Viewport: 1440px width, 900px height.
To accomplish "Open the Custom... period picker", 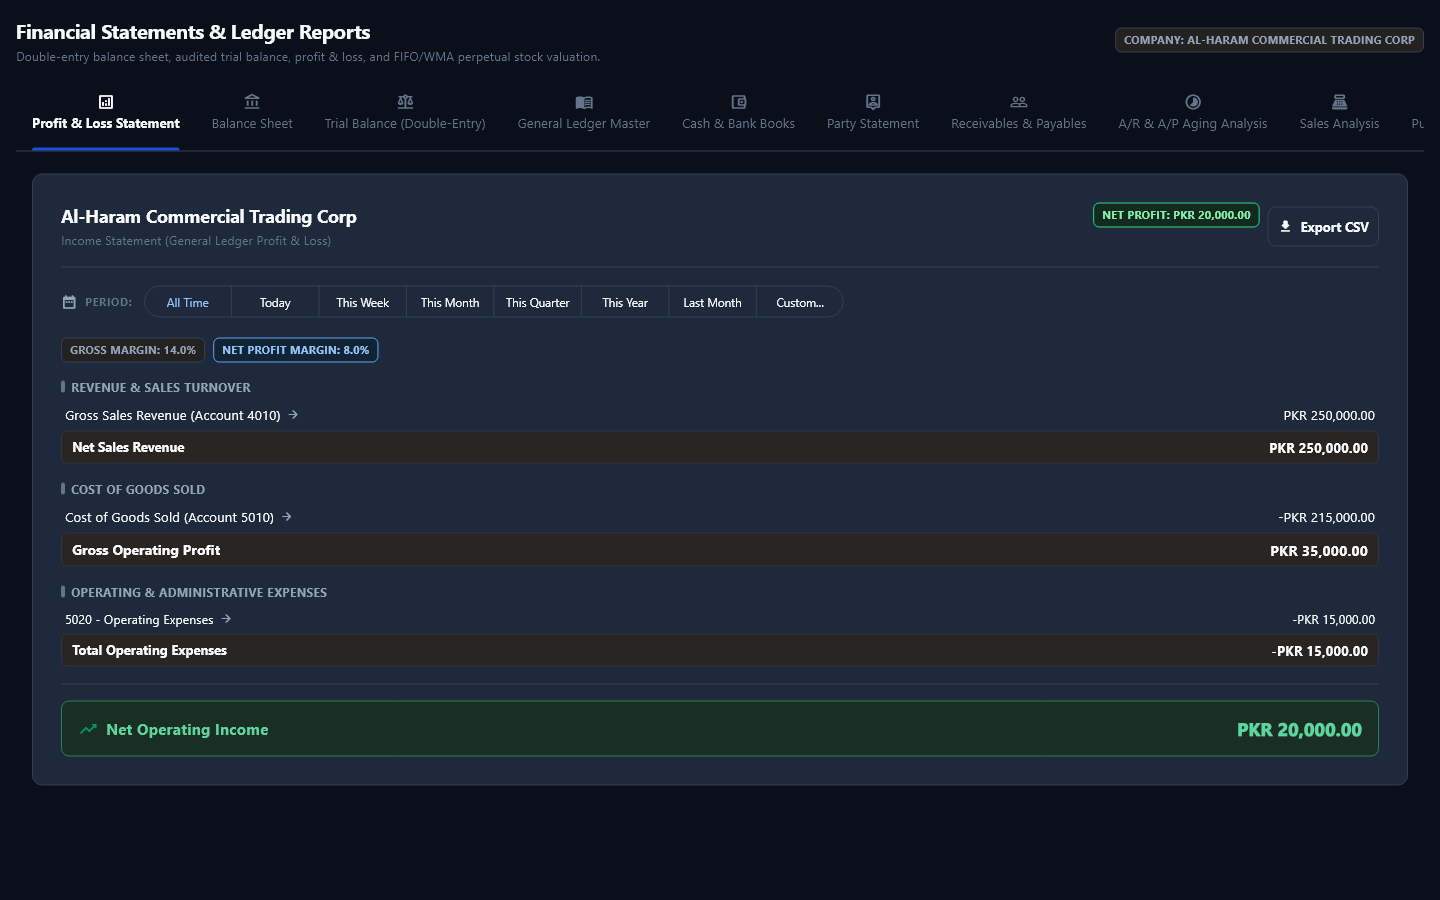I will [x=800, y=302].
